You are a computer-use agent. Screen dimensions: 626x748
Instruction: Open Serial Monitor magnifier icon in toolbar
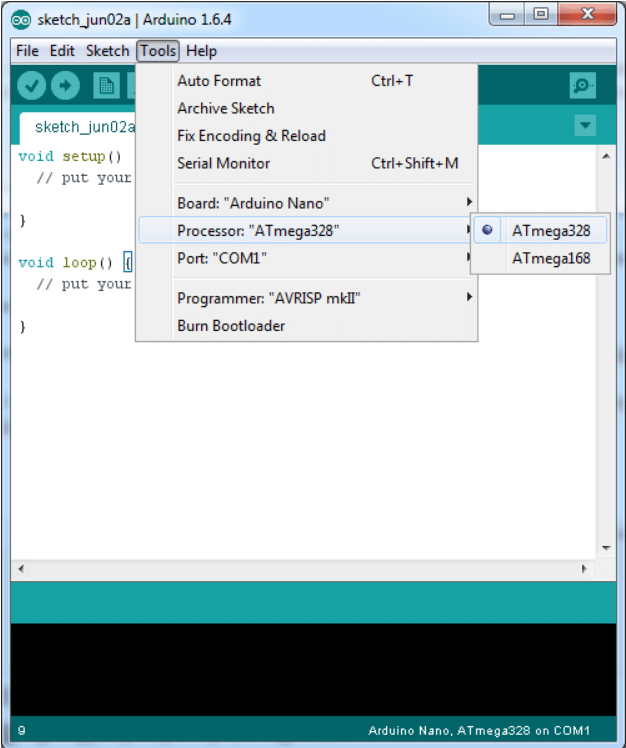coord(583,86)
